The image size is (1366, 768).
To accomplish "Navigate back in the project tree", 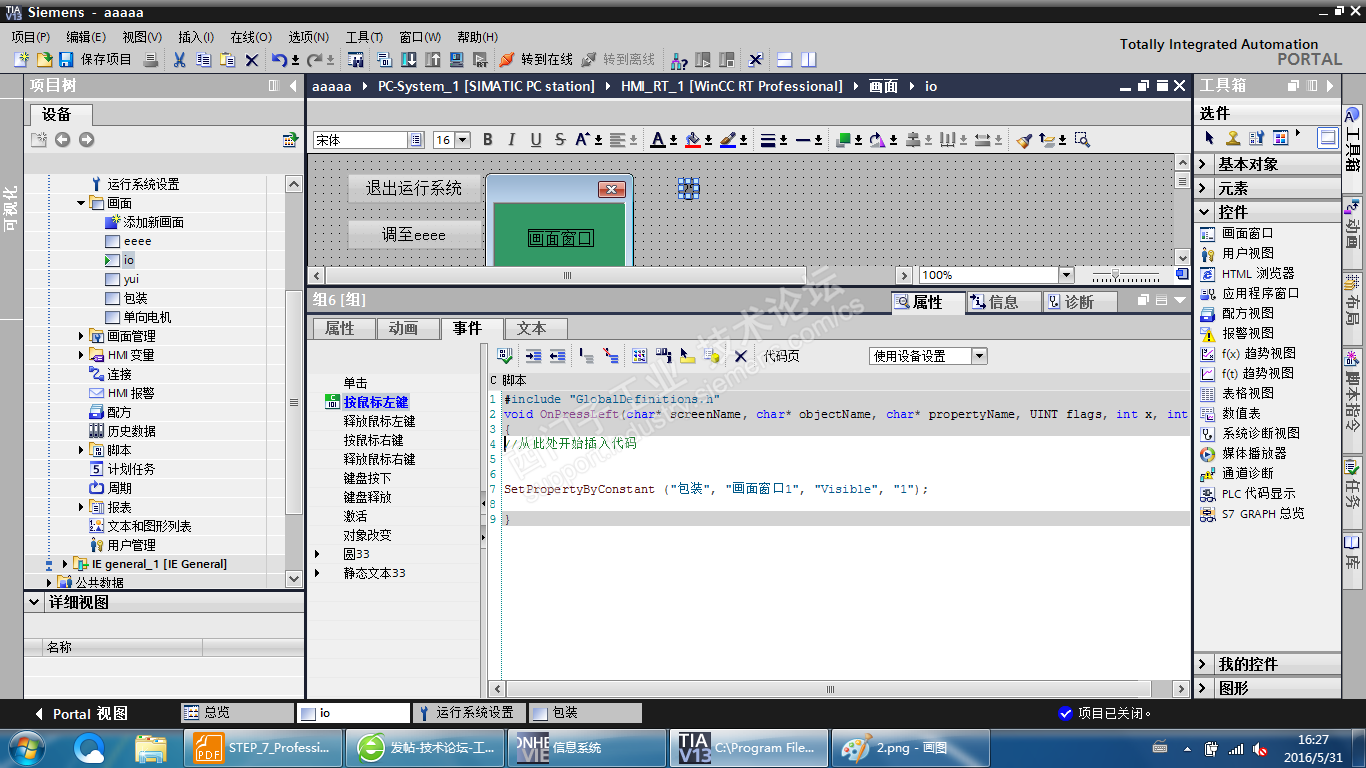I will coord(62,140).
